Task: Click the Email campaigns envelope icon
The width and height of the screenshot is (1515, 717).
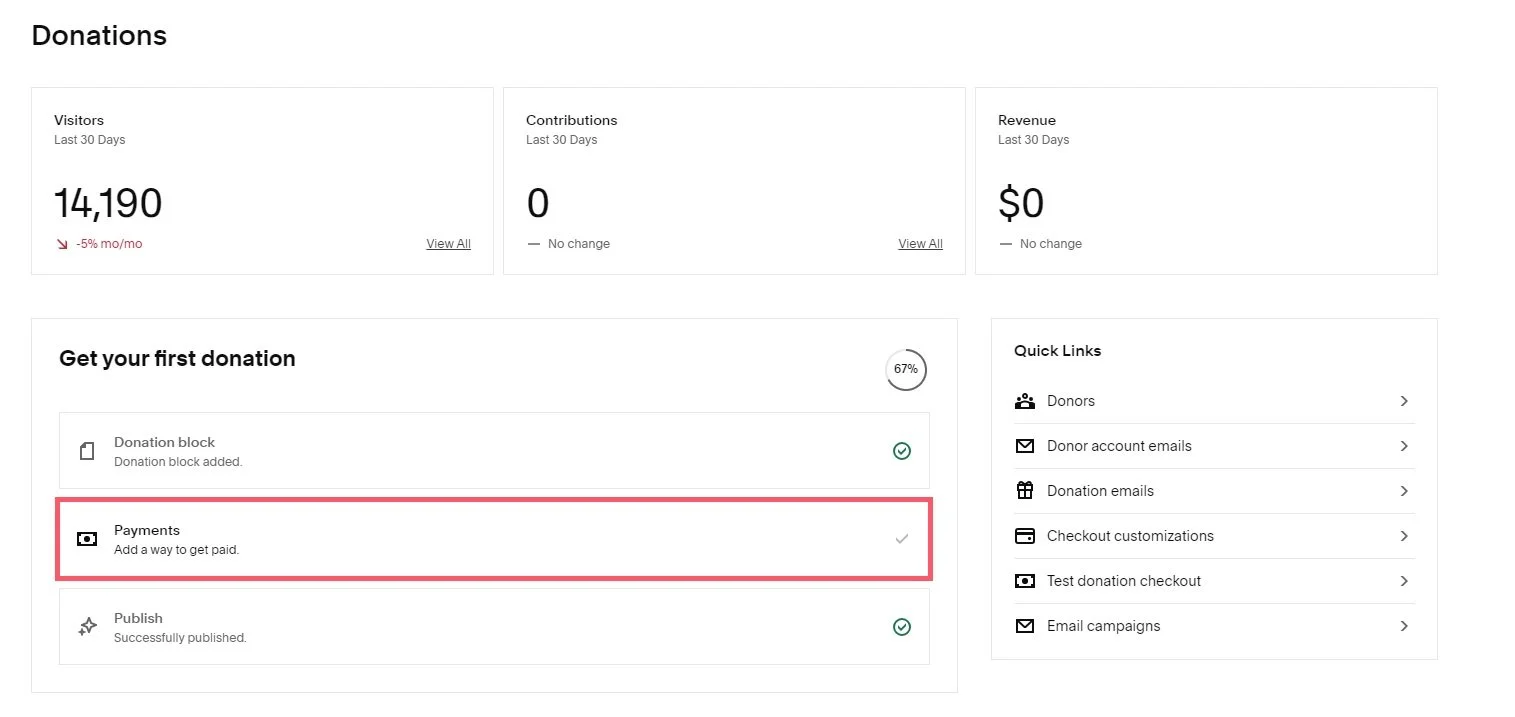Action: (1024, 625)
